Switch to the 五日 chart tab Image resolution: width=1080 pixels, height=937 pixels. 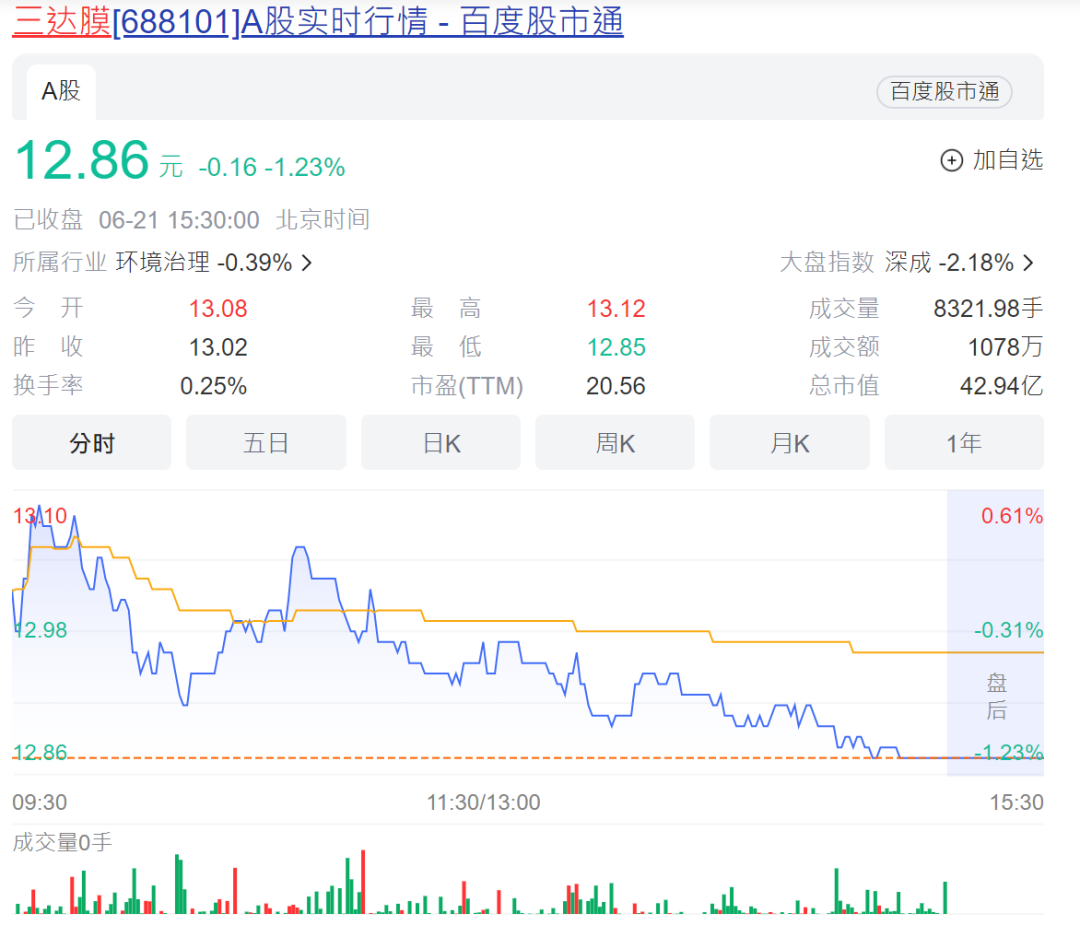point(266,443)
